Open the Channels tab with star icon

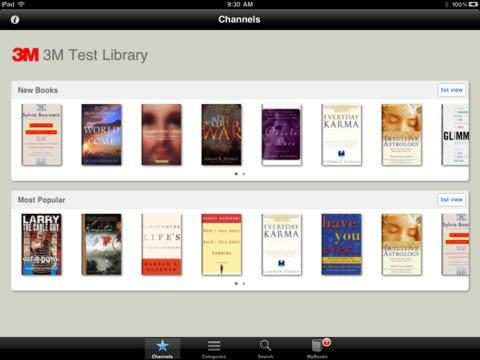[162, 349]
